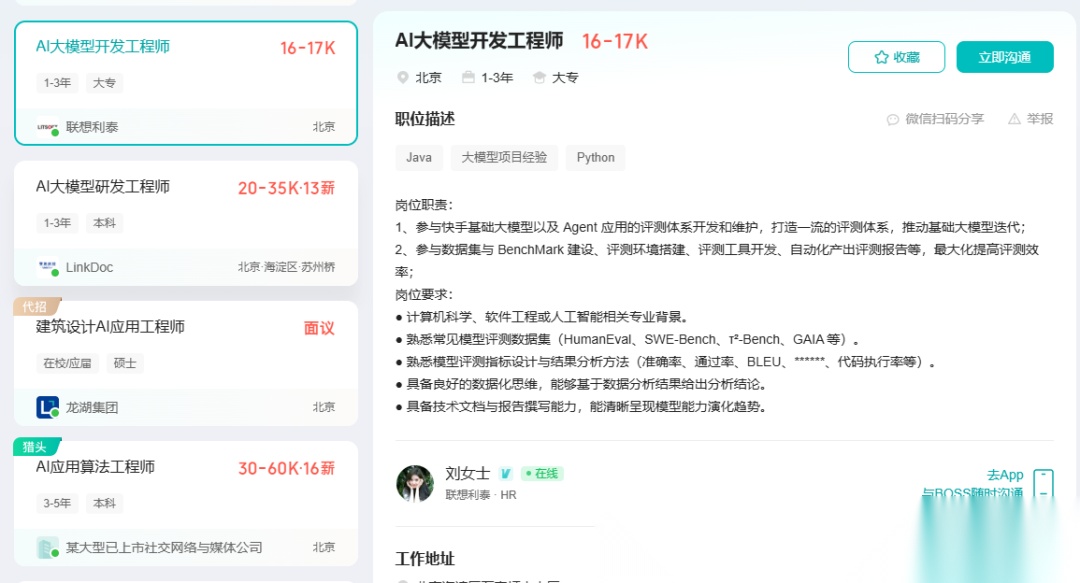Click 联想利泰 · HR recruiter subtitle
The image size is (1080, 583).
tap(481, 495)
